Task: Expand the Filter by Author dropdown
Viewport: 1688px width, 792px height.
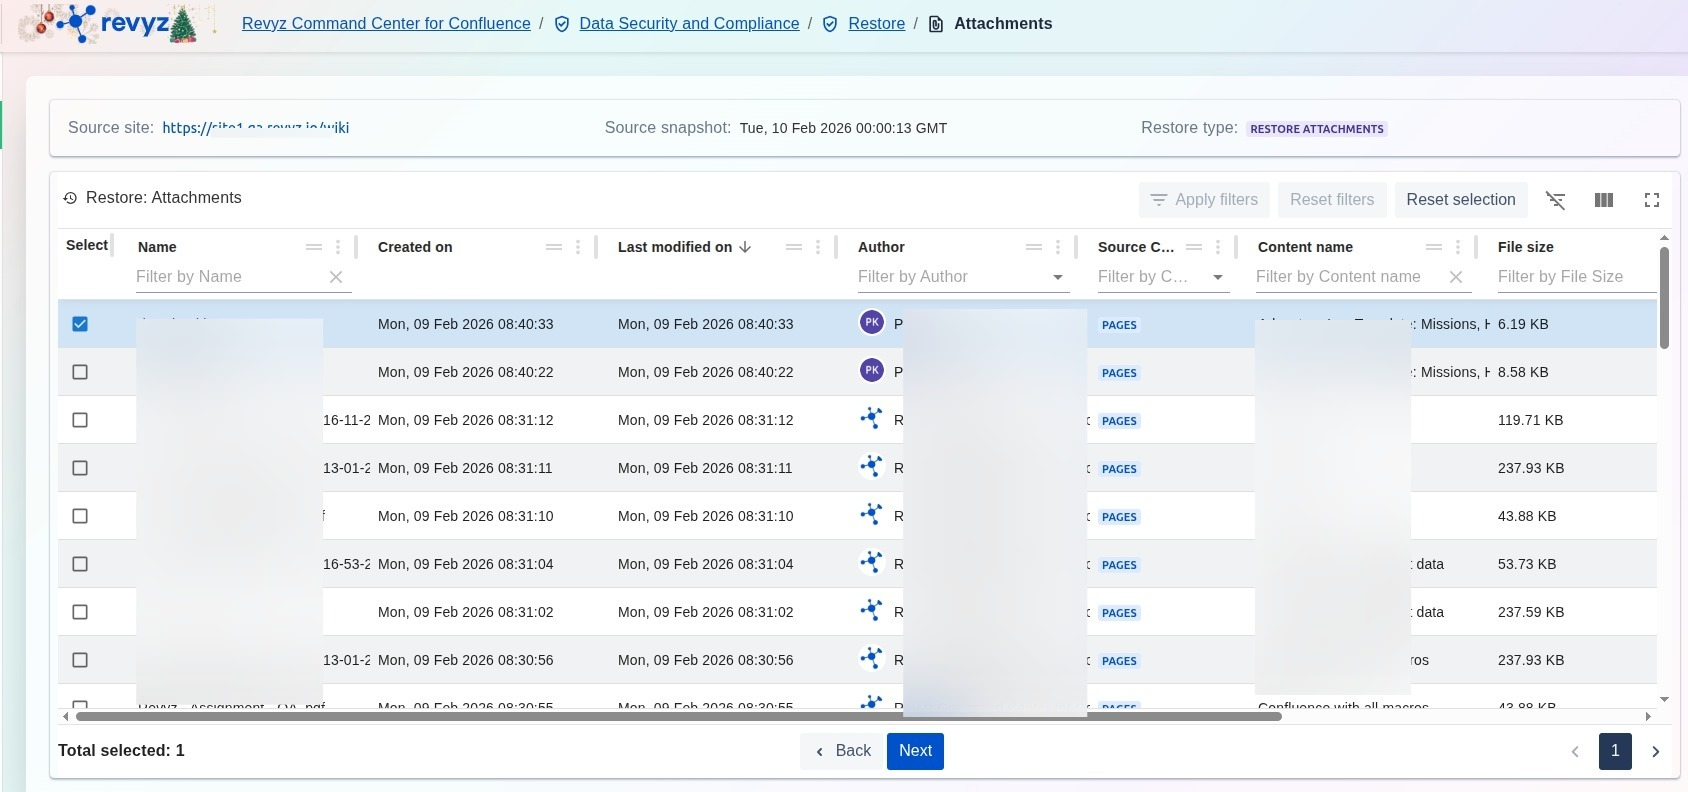Action: point(1057,277)
